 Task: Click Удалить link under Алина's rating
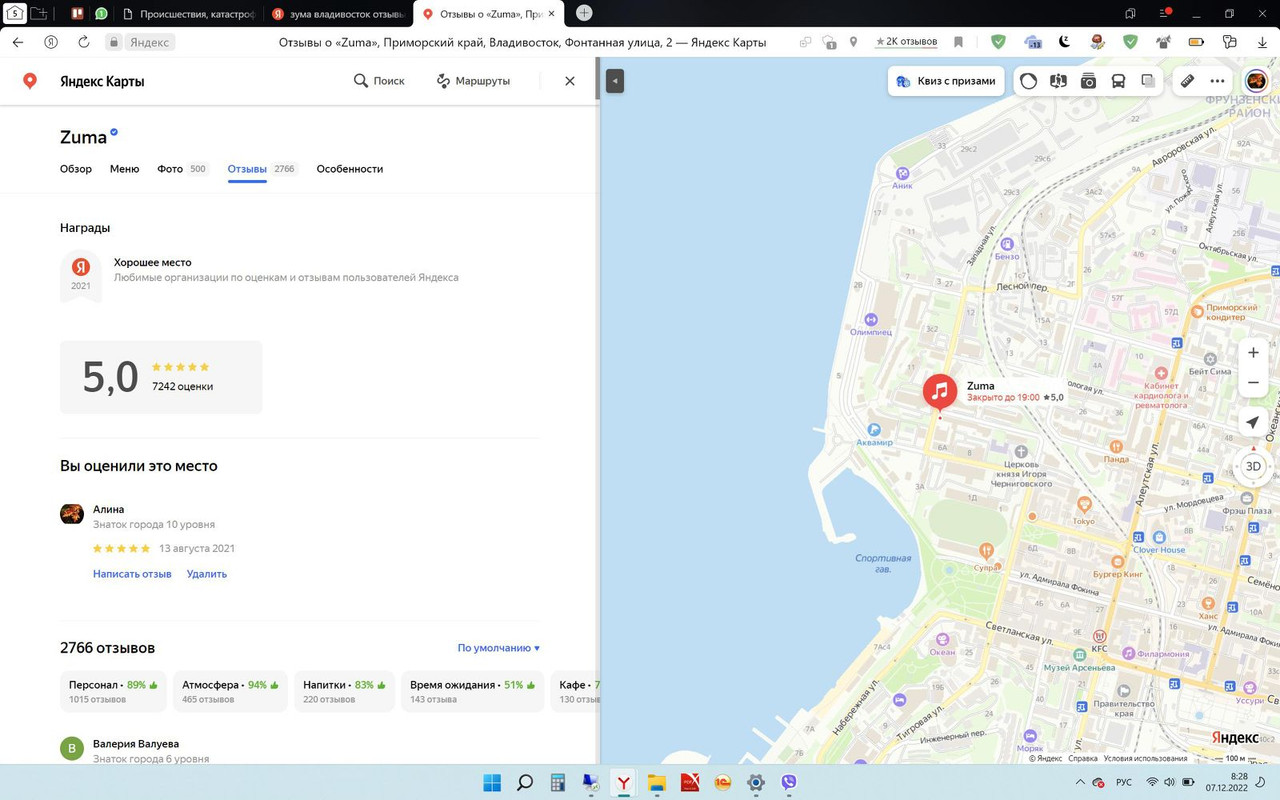[x=207, y=574]
